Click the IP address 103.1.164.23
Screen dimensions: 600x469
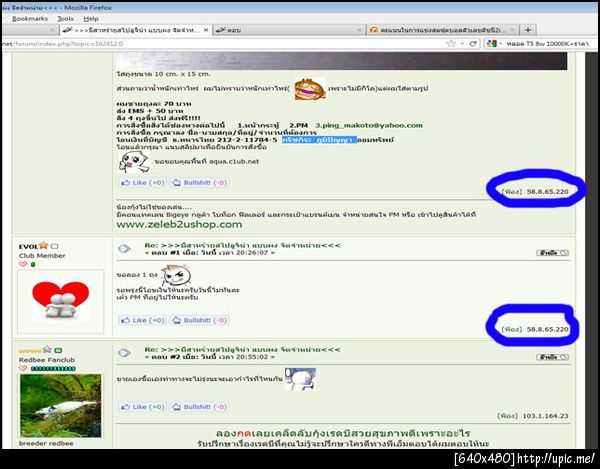pos(545,416)
